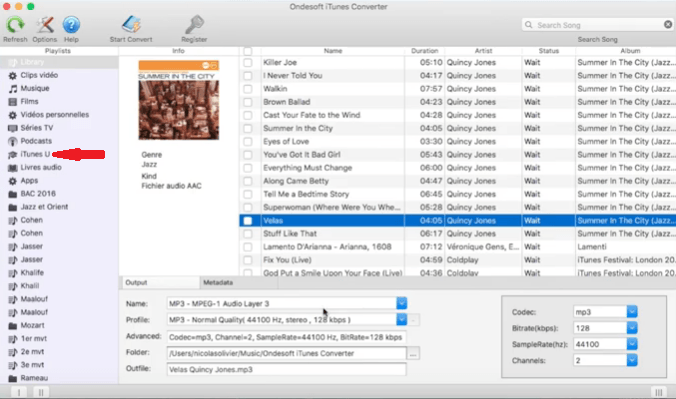Click the Register key icon
This screenshot has height=399, width=676.
coord(194,24)
